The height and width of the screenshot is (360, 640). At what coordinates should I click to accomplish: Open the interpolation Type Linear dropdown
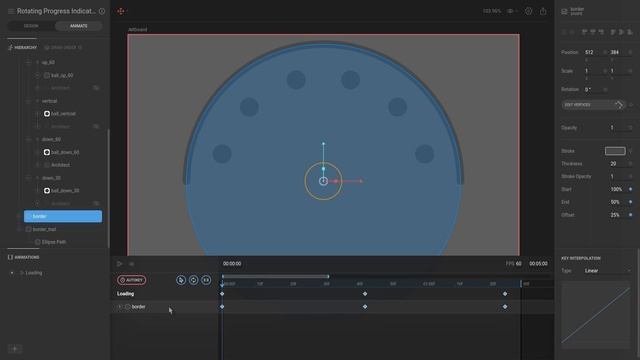[x=608, y=271]
